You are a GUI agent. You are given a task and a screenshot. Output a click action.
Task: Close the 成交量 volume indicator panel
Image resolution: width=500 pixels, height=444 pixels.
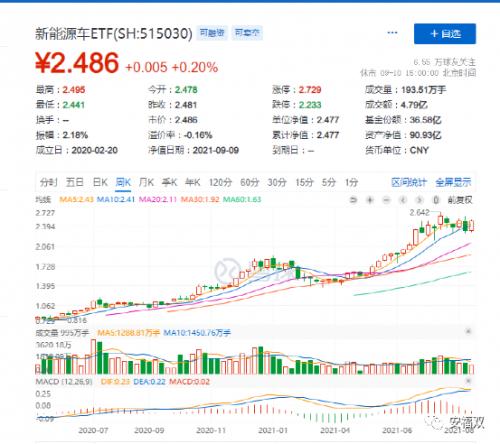point(468,331)
